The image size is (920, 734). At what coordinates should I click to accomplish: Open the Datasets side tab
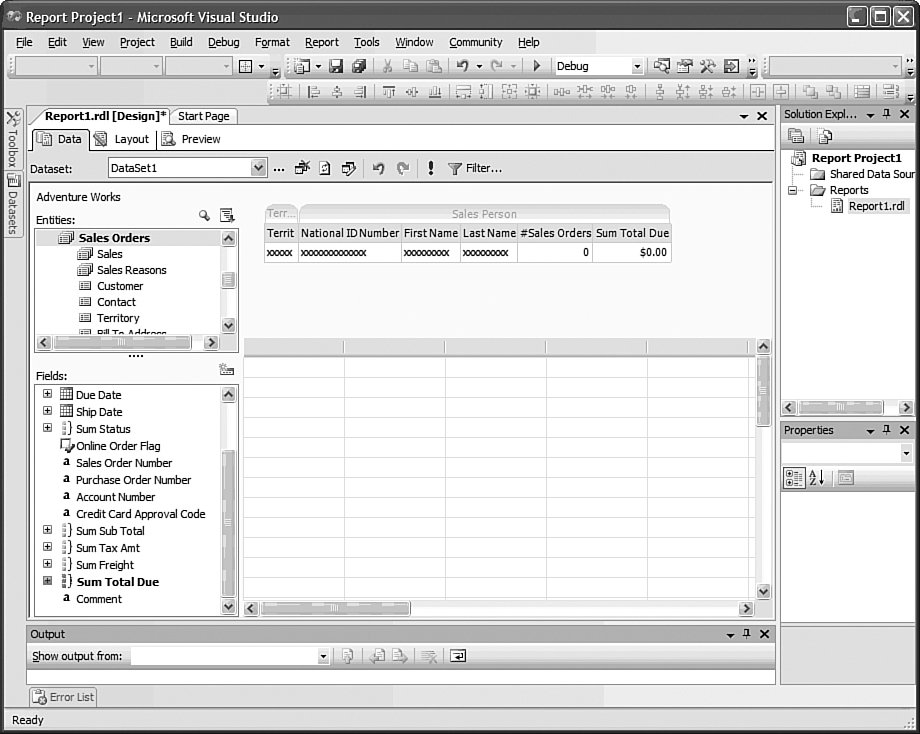tap(13, 204)
